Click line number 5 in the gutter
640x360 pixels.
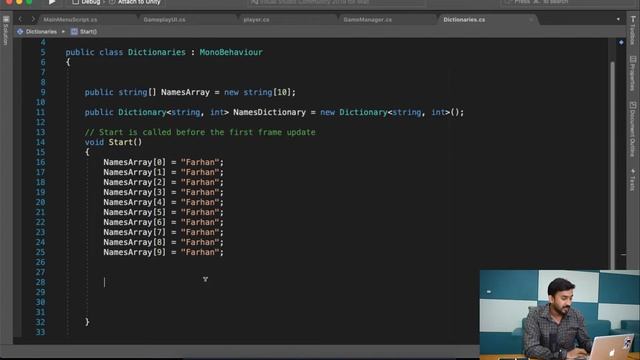43,52
